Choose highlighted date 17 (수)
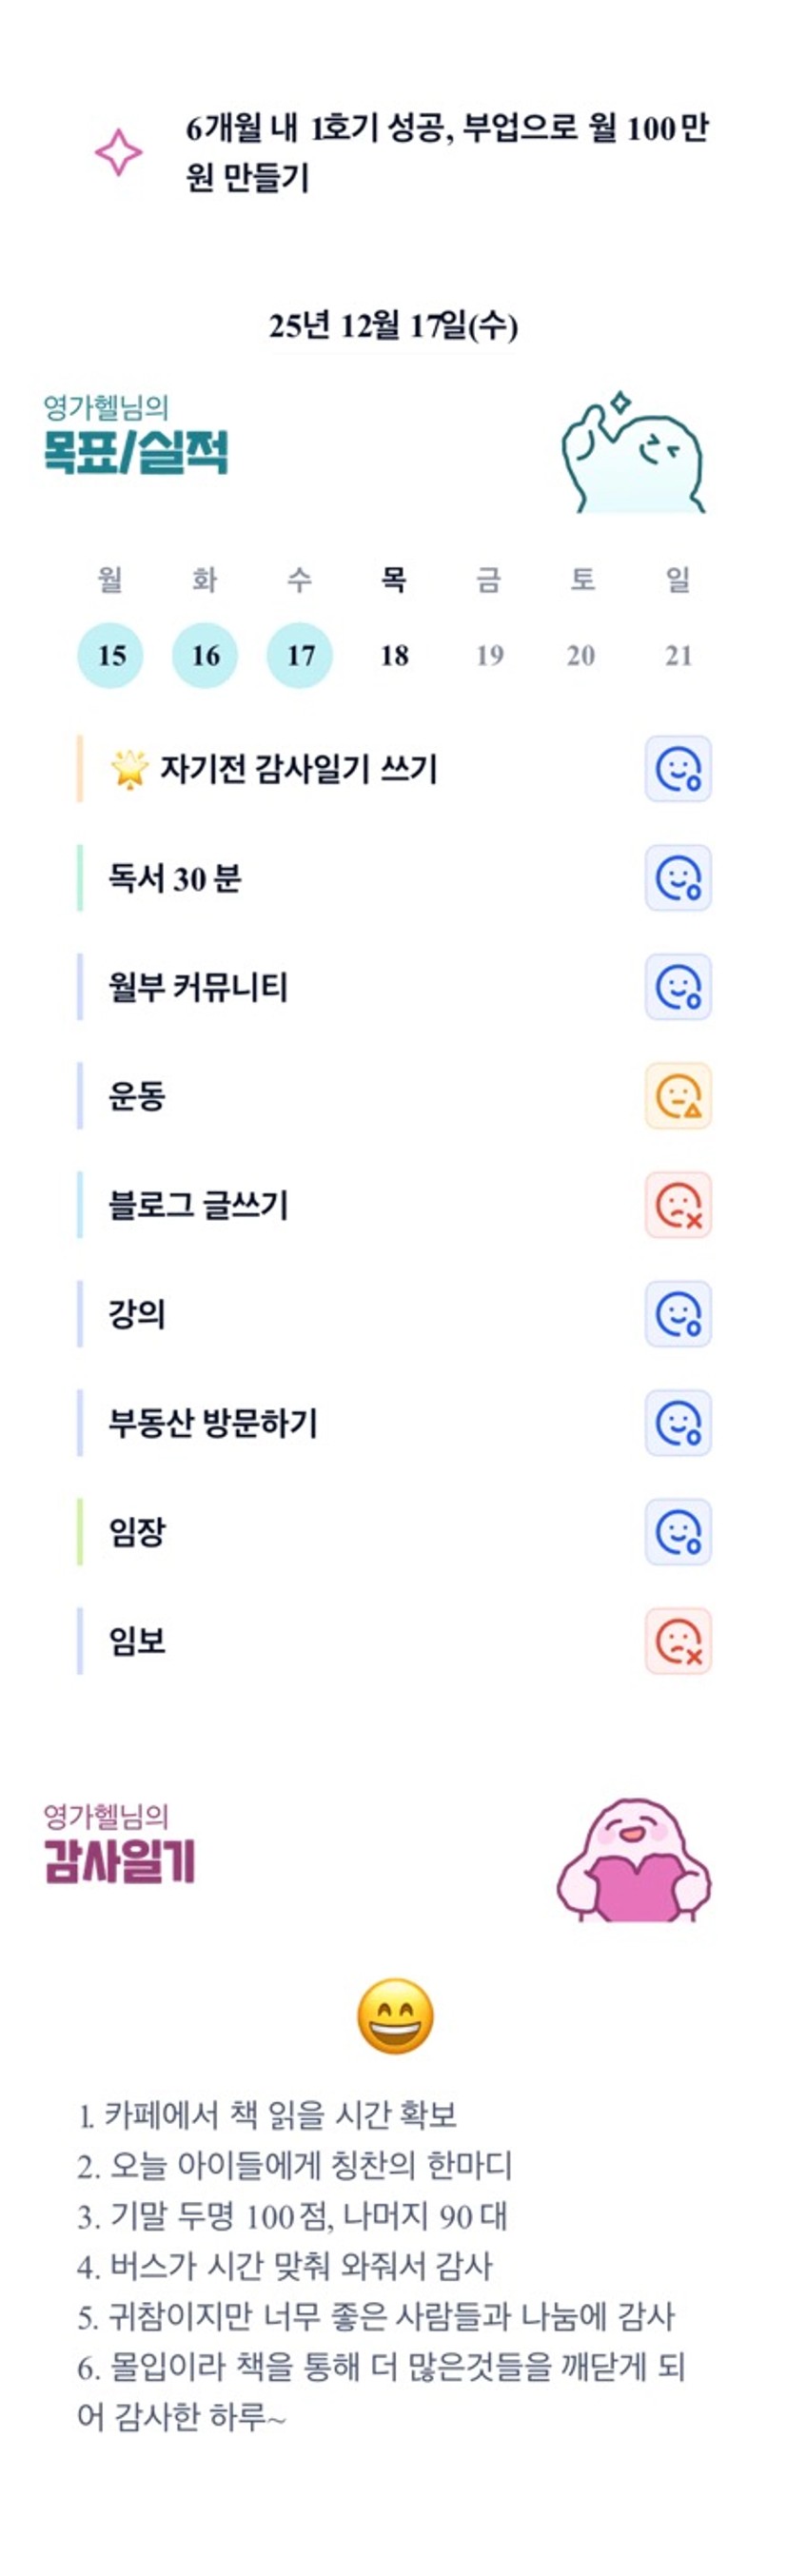 (x=299, y=655)
